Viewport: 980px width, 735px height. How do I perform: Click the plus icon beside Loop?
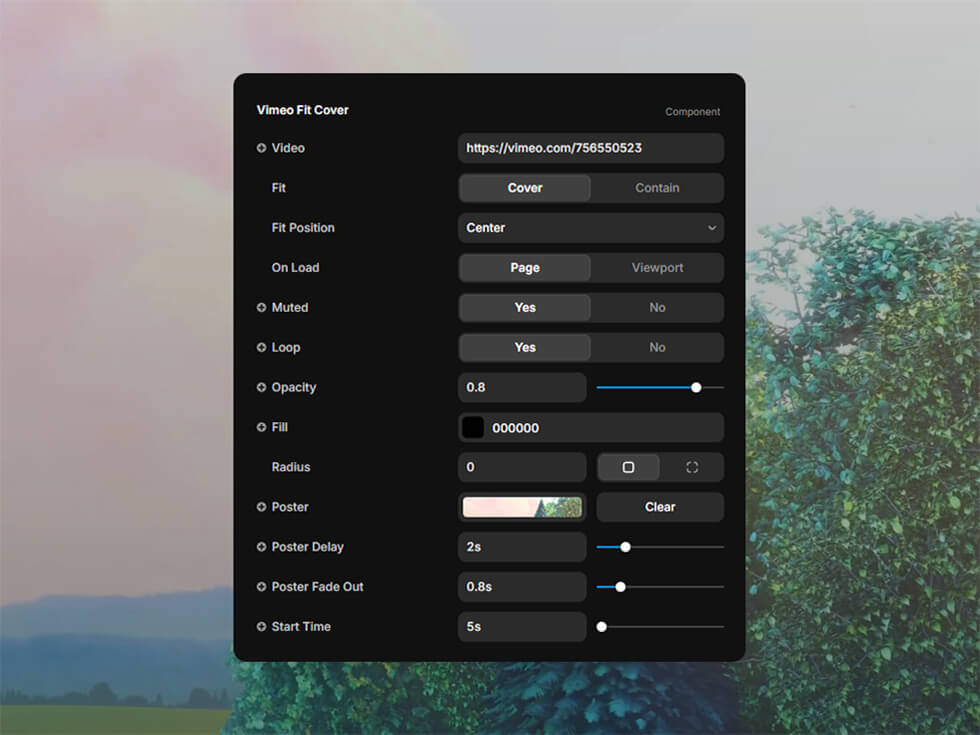[x=261, y=348]
